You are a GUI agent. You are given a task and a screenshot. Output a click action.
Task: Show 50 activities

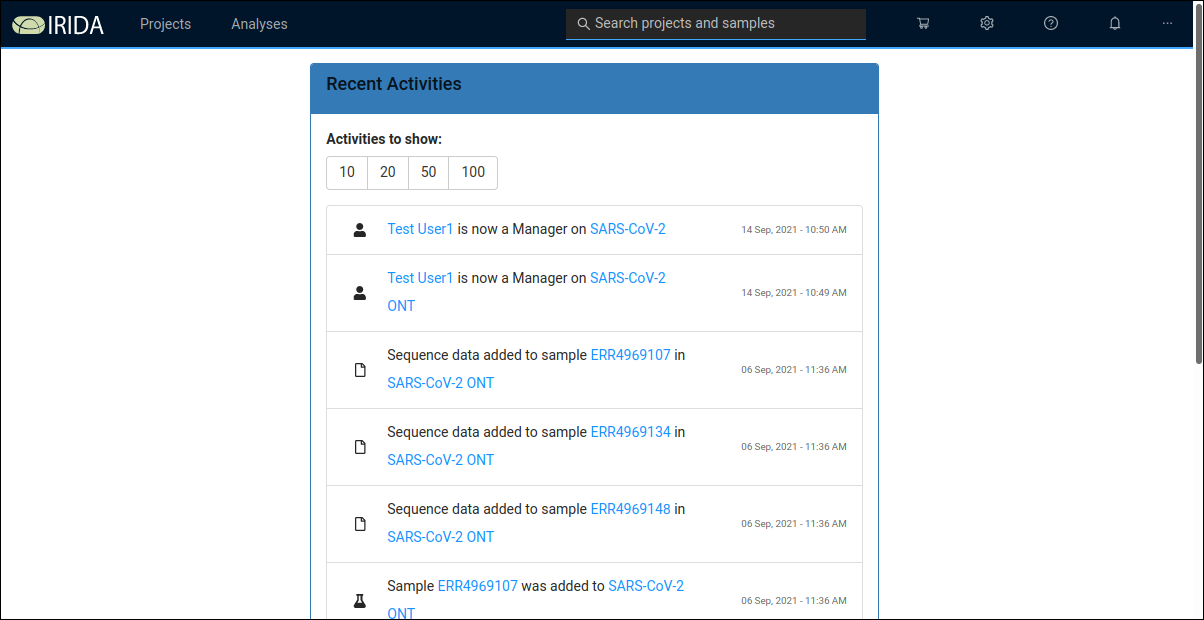click(429, 172)
